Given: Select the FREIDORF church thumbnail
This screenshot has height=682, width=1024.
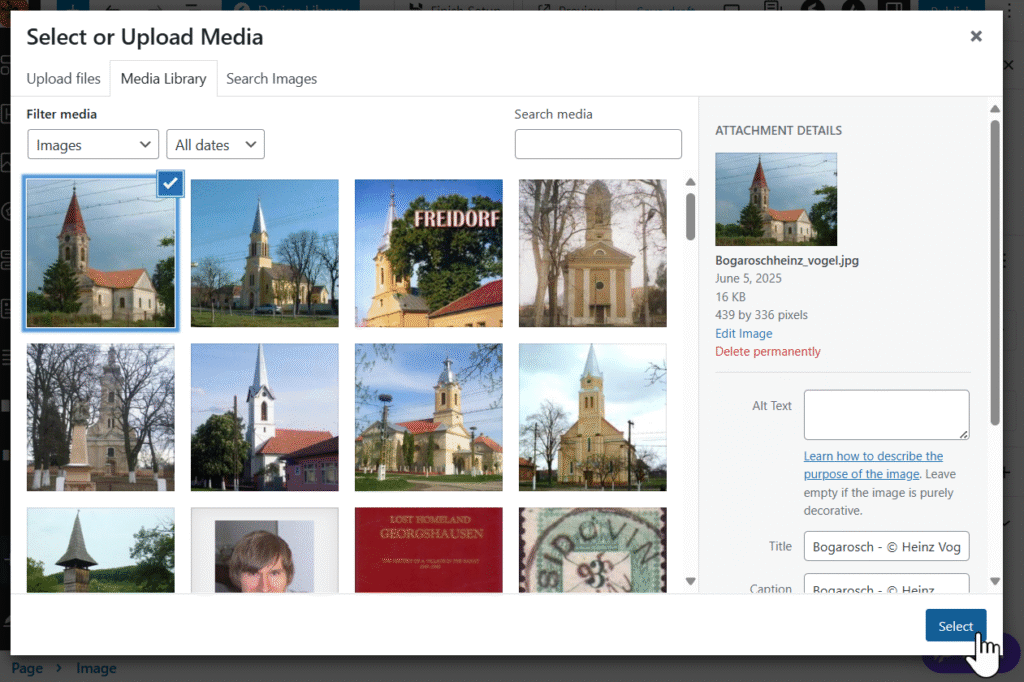Looking at the screenshot, I should click(428, 253).
